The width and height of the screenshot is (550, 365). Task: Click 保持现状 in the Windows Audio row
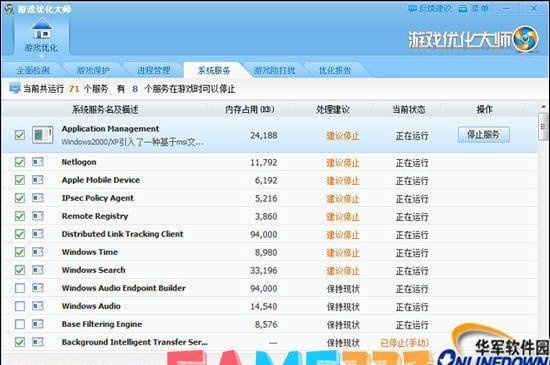(343, 307)
